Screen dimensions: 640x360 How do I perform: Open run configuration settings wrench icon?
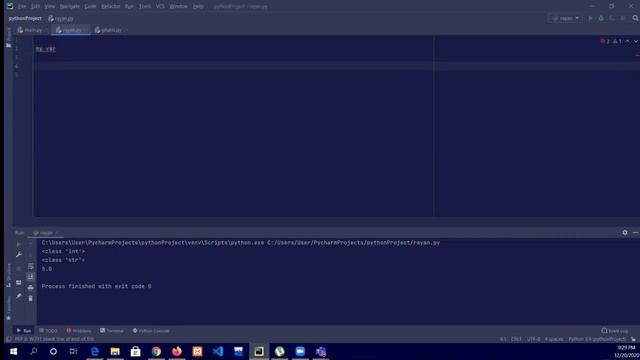pyautogui.click(x=19, y=255)
